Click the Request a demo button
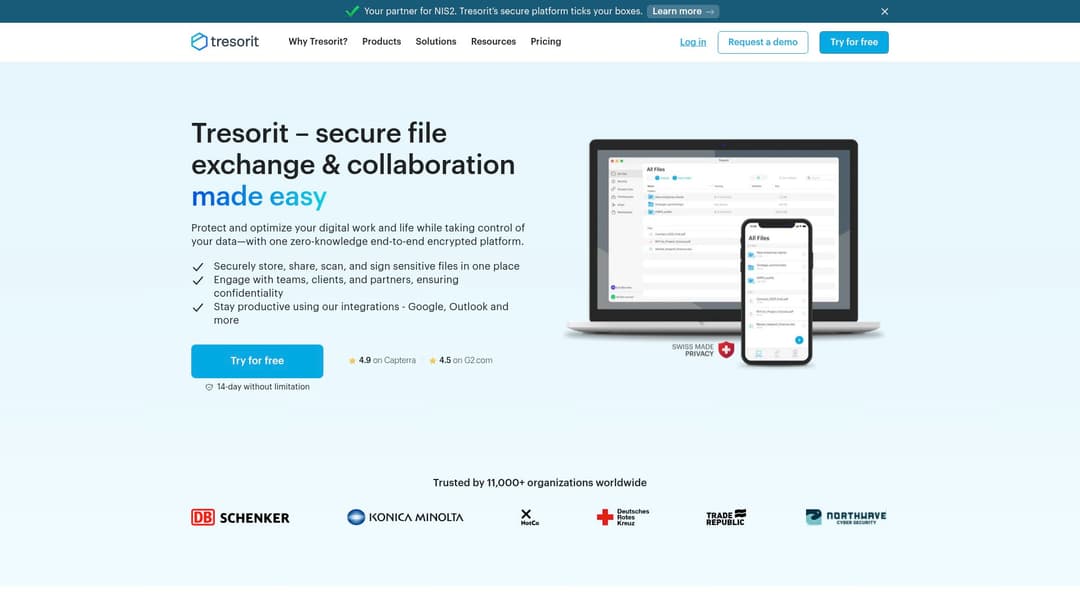Image resolution: width=1080 pixels, height=608 pixels. tap(762, 42)
